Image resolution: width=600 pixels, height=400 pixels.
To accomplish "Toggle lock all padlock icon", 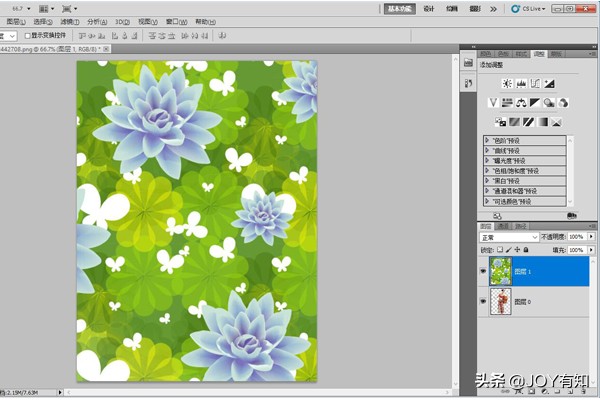I will click(x=526, y=250).
